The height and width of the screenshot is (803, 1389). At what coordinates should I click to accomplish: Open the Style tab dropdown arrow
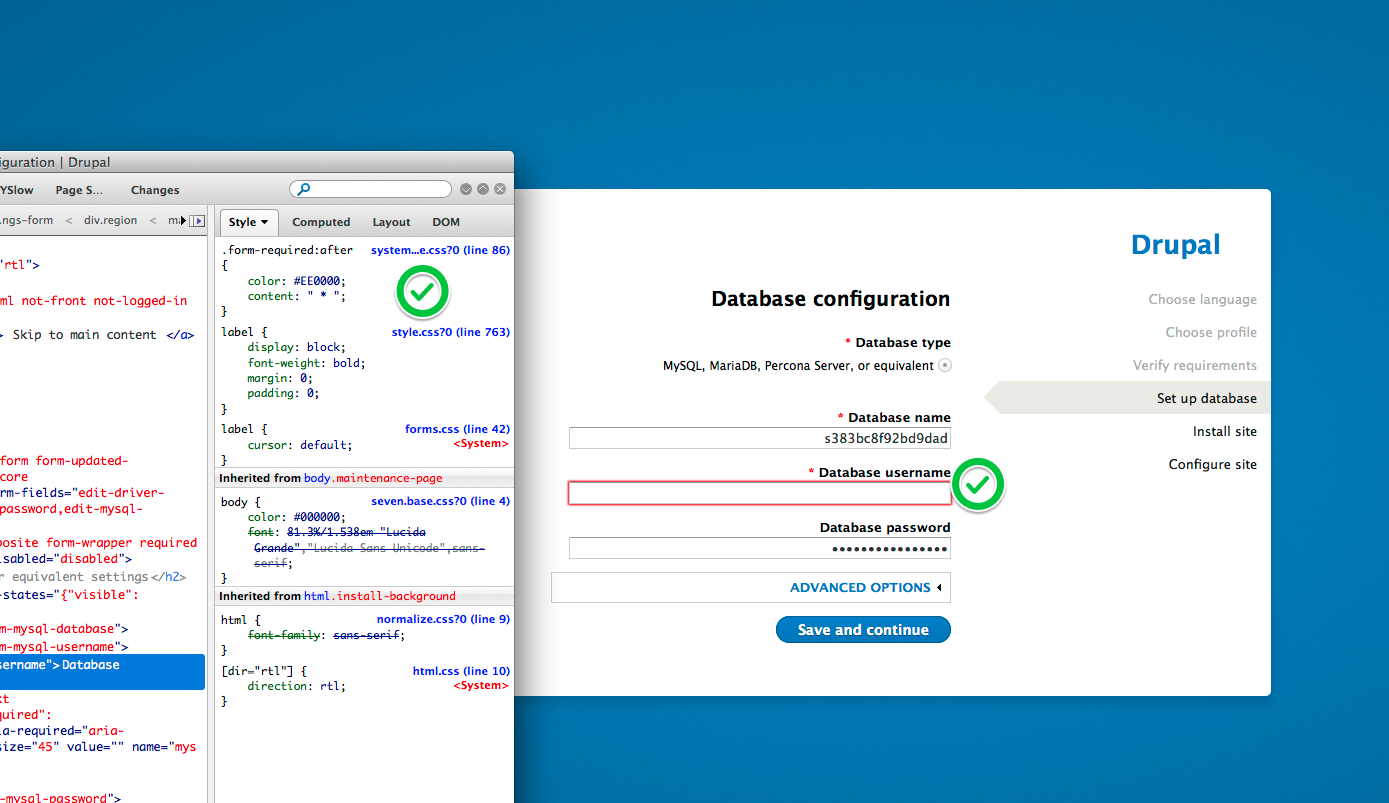(265, 223)
